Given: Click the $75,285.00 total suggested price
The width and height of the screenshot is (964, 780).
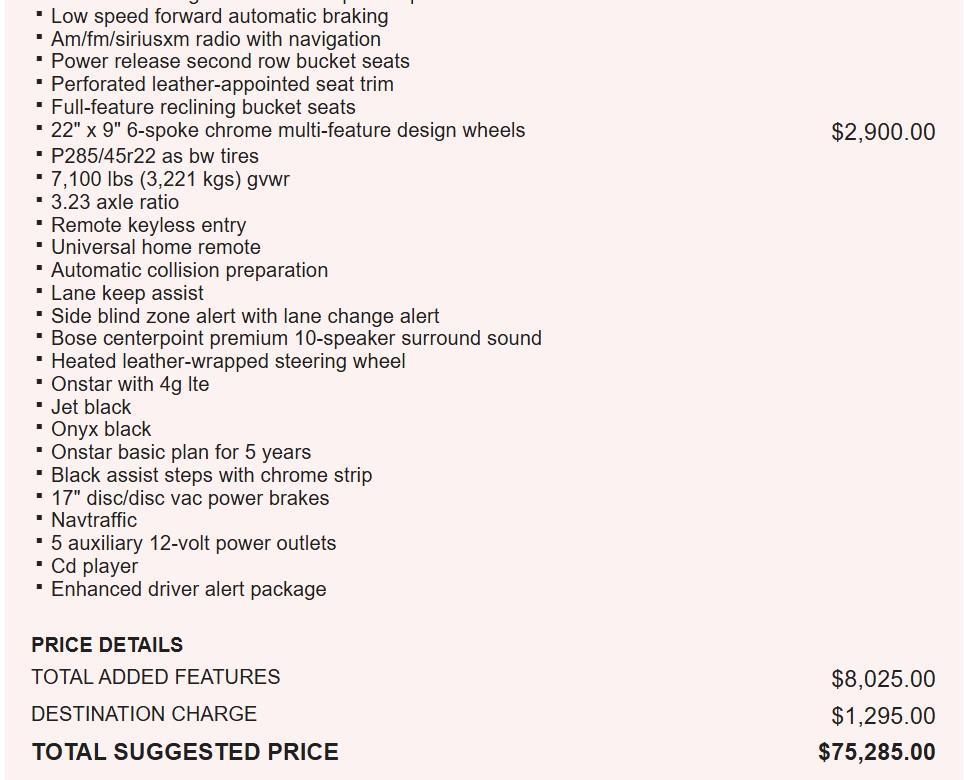Looking at the screenshot, I should click(876, 752).
